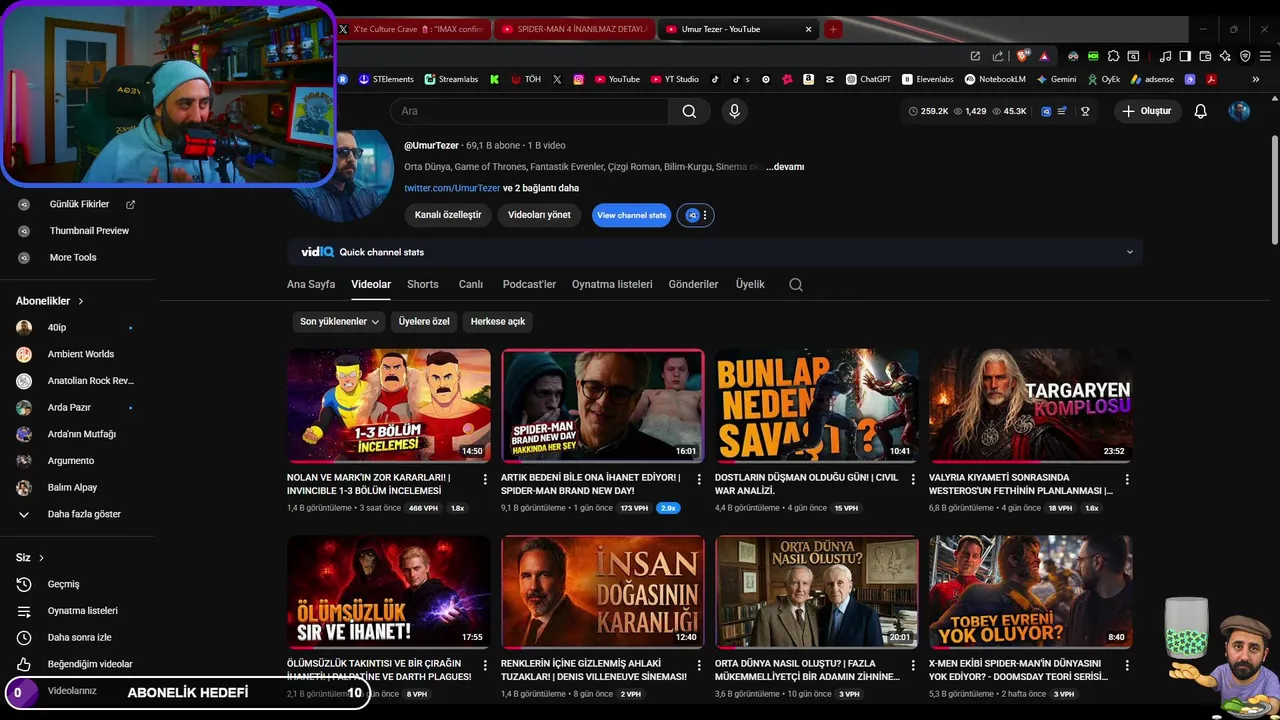Open the OyEk bookmark
The height and width of the screenshot is (720, 1280).
point(1103,79)
